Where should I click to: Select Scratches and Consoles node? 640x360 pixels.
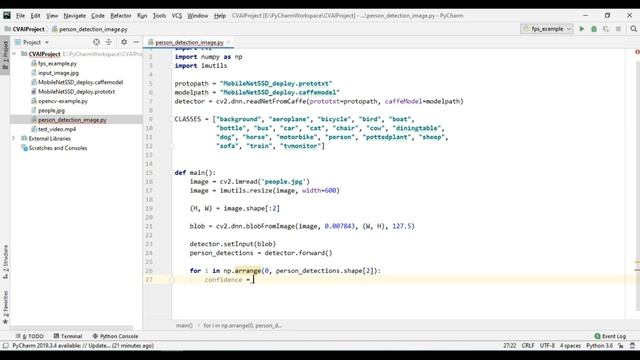click(x=58, y=148)
